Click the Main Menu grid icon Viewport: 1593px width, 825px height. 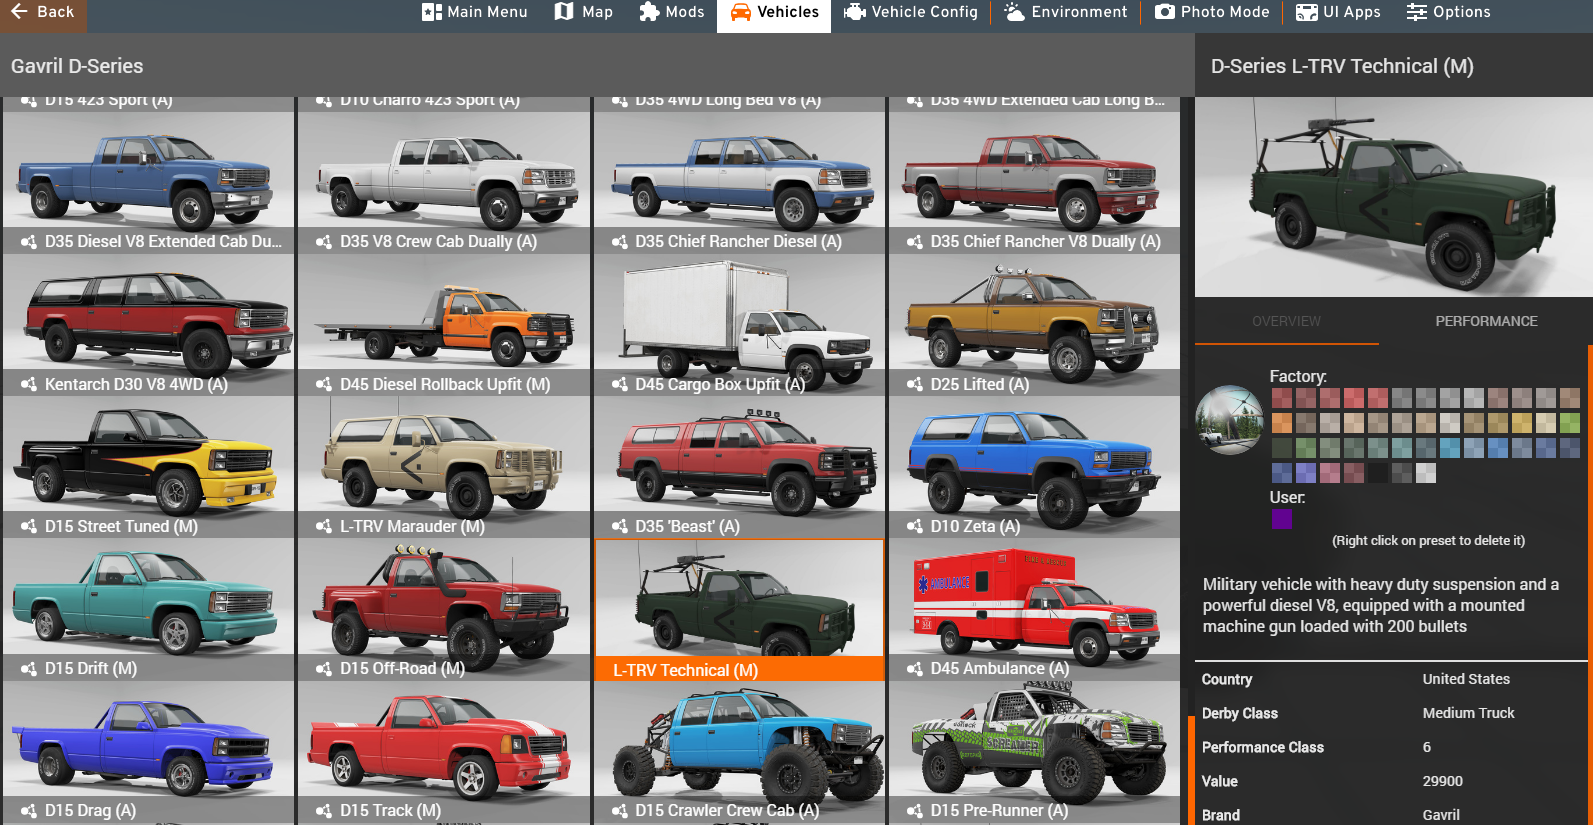coord(432,12)
